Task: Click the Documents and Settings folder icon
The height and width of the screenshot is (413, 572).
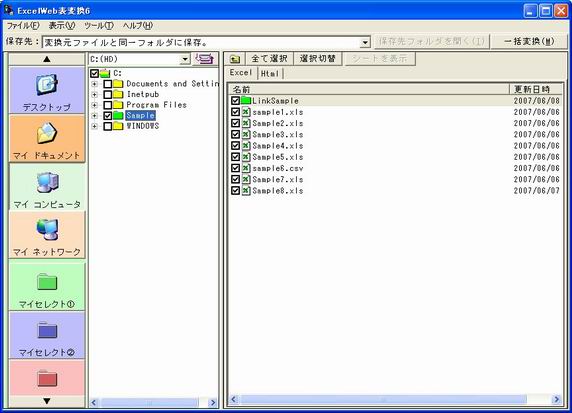Action: tap(118, 84)
